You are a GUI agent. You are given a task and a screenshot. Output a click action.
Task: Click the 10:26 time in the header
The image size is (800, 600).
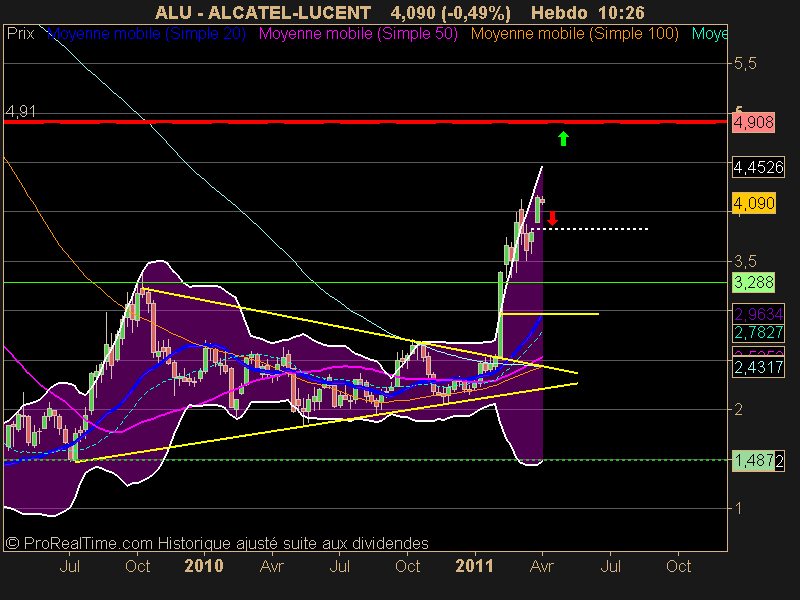[x=622, y=12]
